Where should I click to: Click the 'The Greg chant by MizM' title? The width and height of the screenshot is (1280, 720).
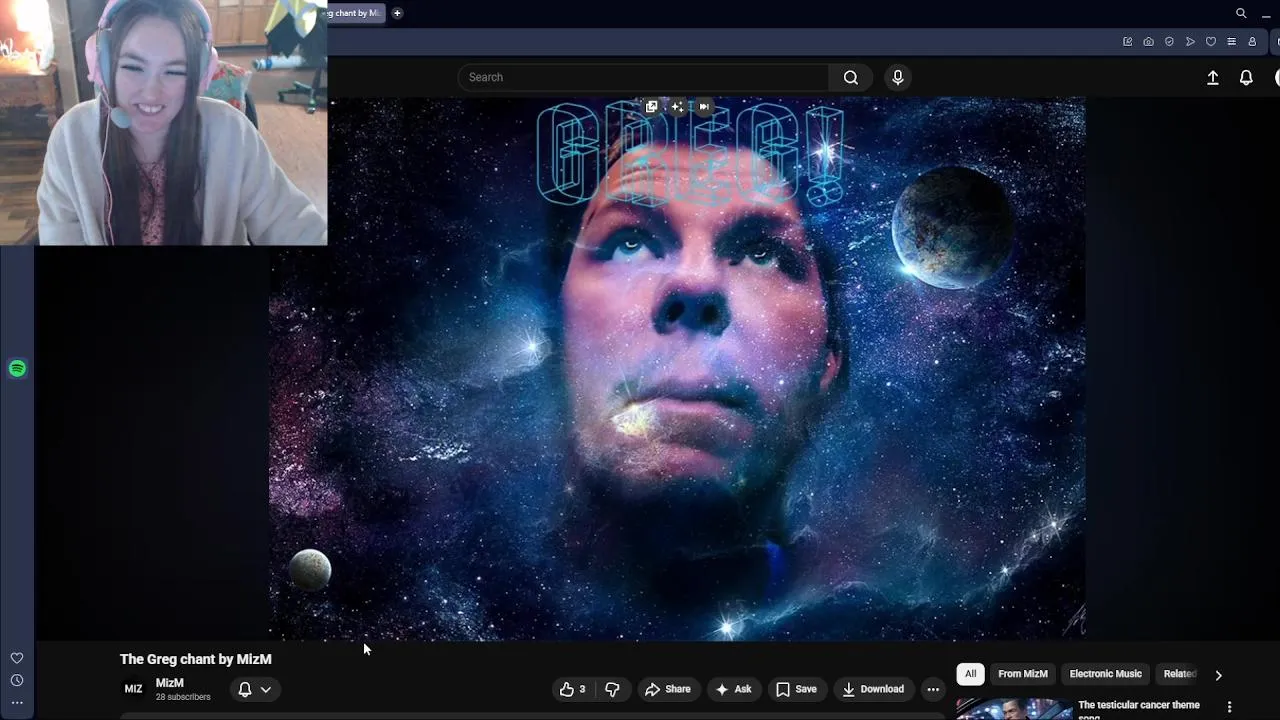point(196,659)
